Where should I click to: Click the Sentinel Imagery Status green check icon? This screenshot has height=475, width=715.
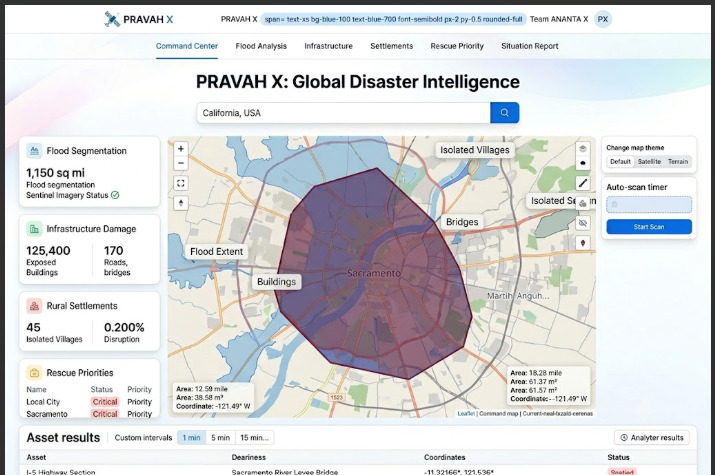click(x=115, y=195)
